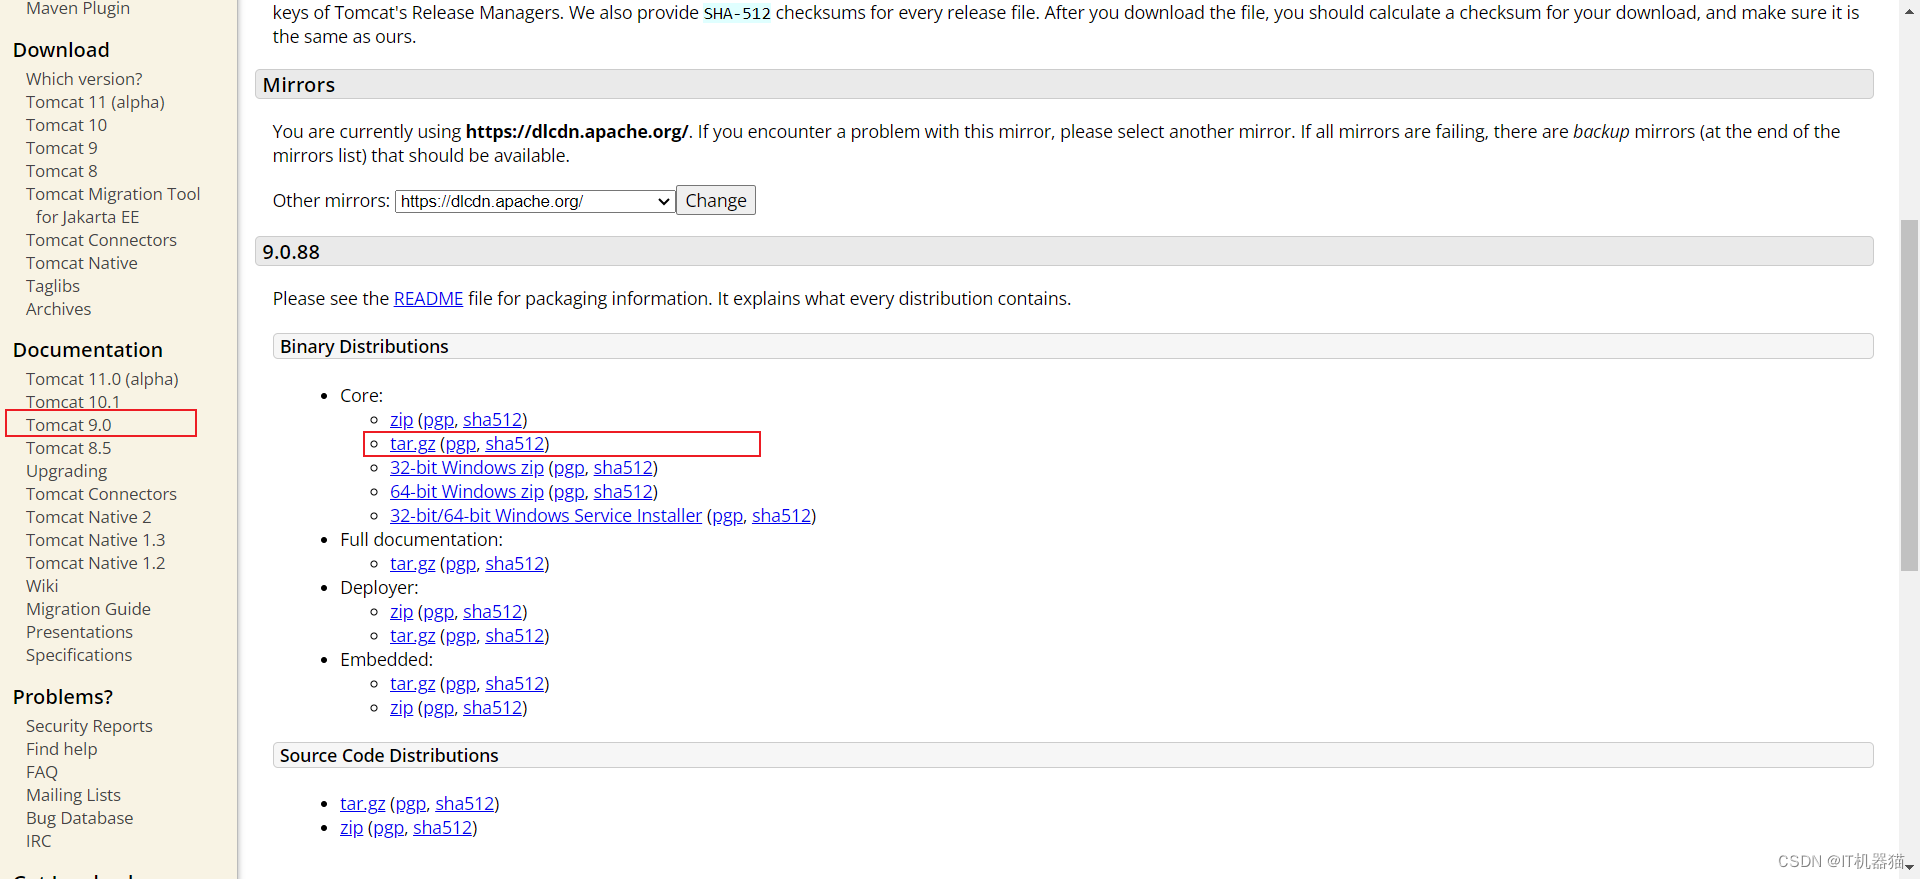The image size is (1920, 879).
Task: Open pgp signature for Core tar.gz
Action: click(461, 443)
